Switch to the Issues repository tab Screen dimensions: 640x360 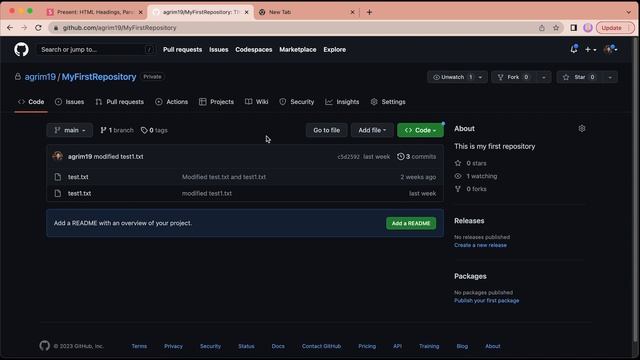(69, 102)
